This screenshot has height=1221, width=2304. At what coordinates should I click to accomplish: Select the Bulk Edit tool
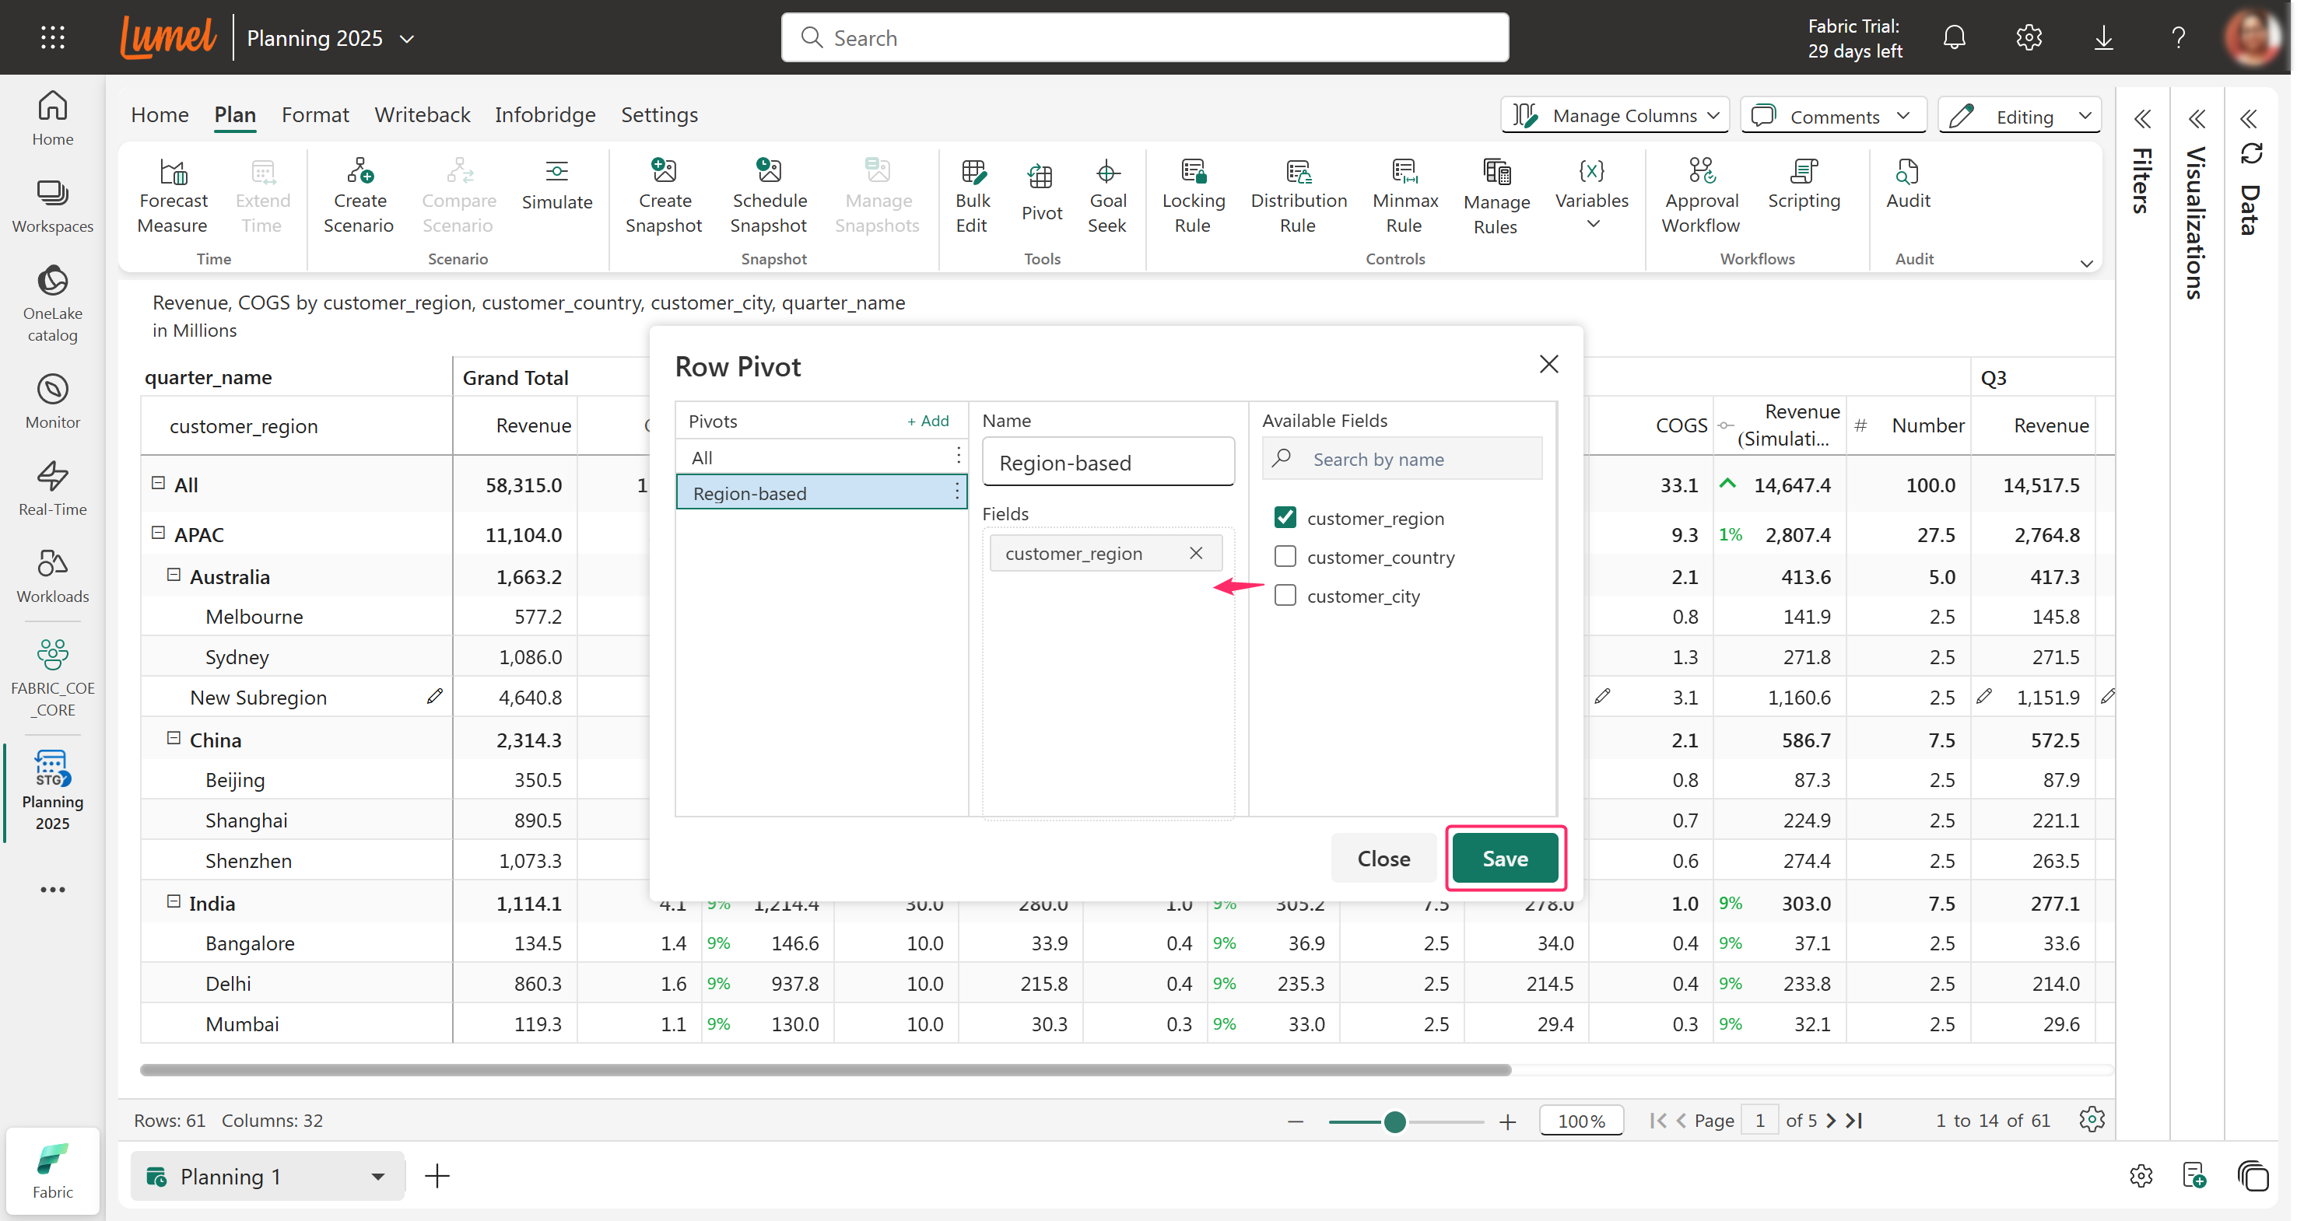[972, 196]
